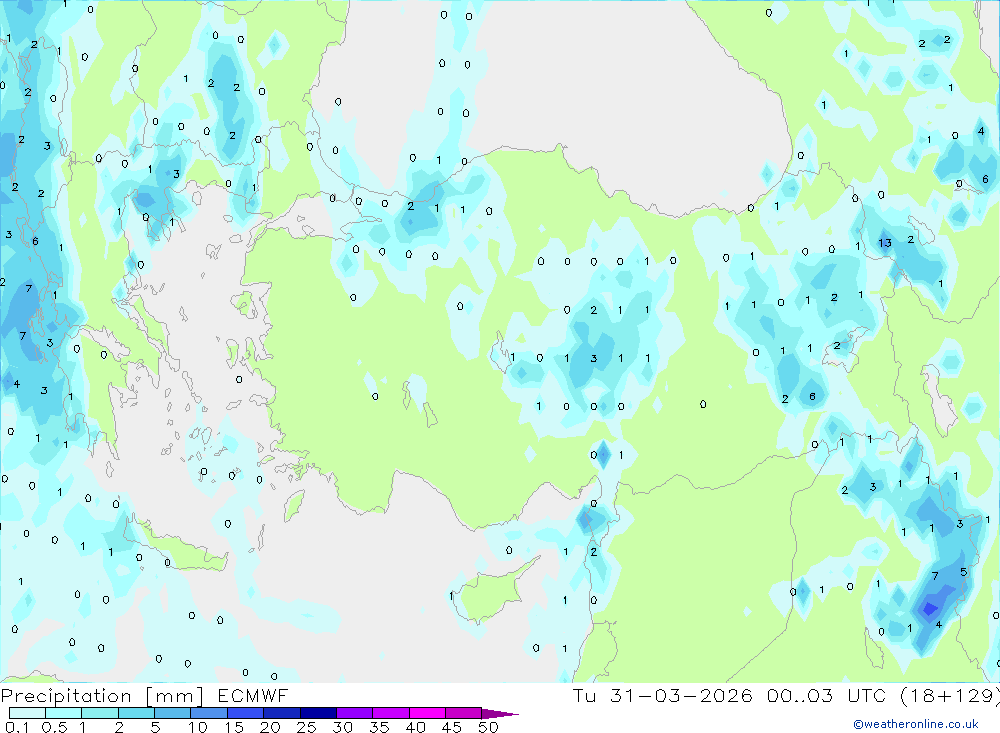
Task: Click the 0.5–1 mm legend color swatch
Action: 64,713
